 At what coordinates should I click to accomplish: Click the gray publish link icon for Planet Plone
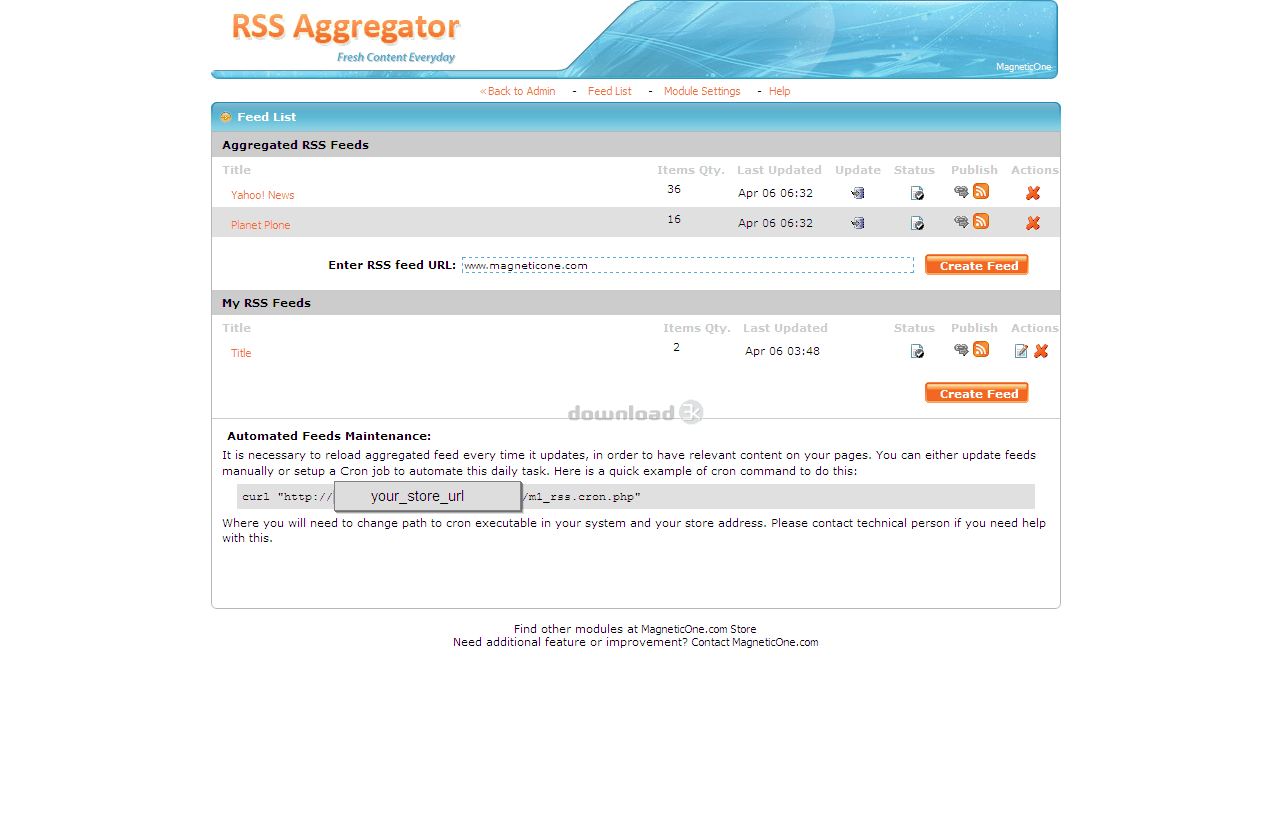click(961, 222)
